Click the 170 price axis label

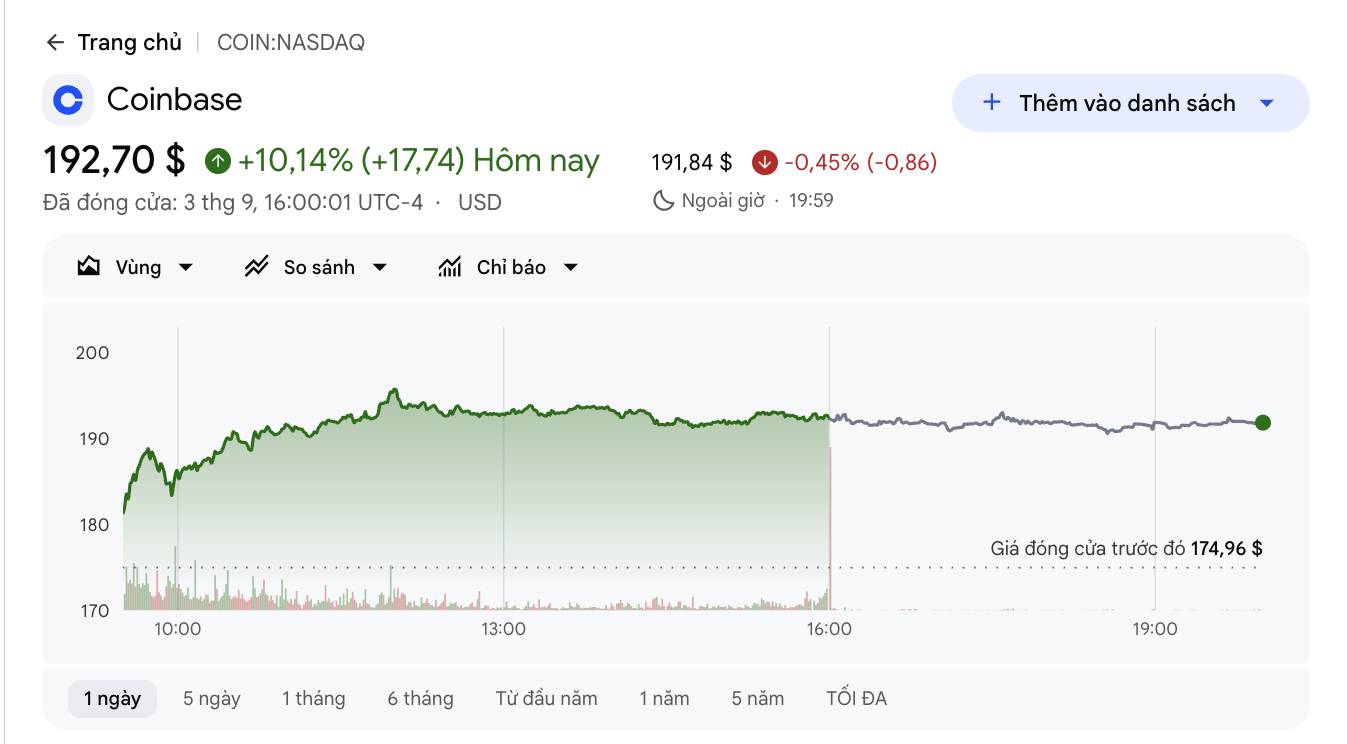(93, 611)
